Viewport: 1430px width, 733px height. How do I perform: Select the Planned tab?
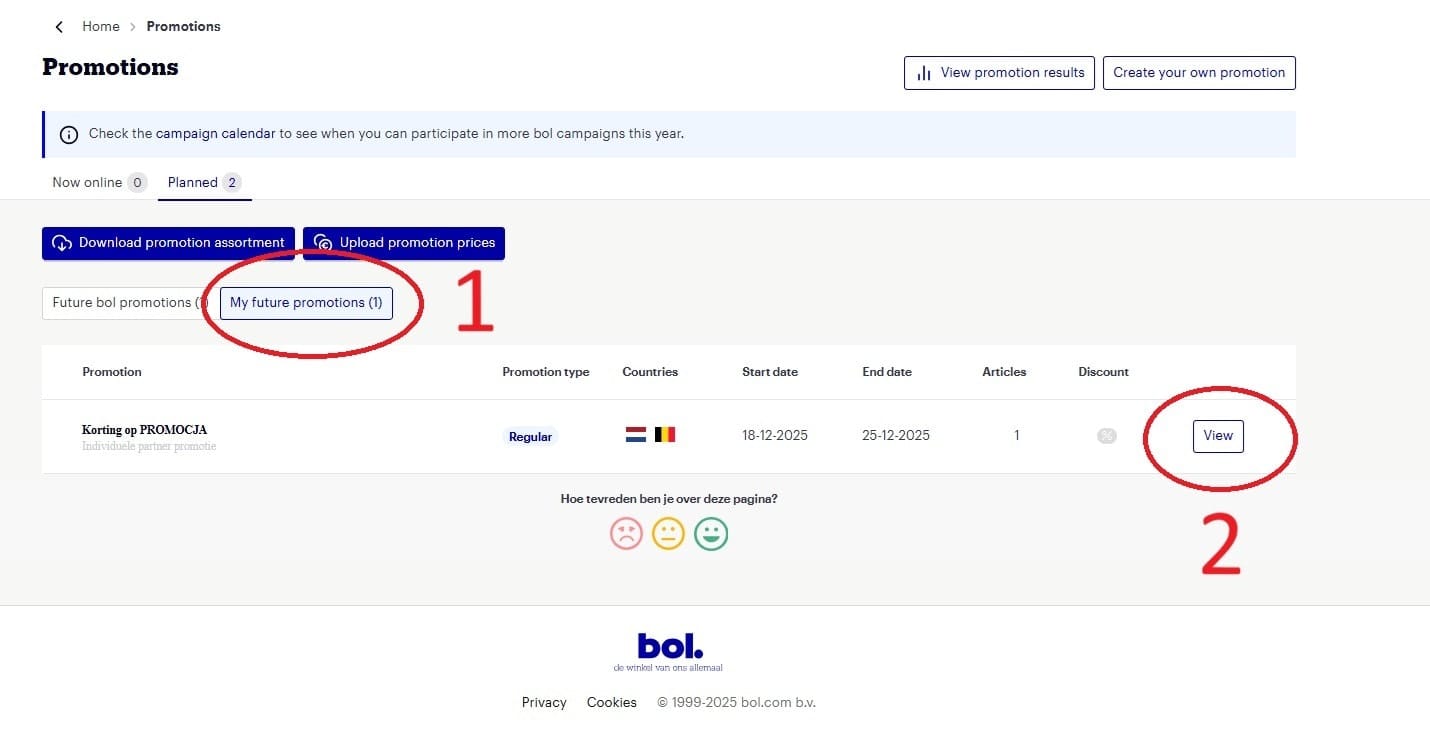[204, 182]
